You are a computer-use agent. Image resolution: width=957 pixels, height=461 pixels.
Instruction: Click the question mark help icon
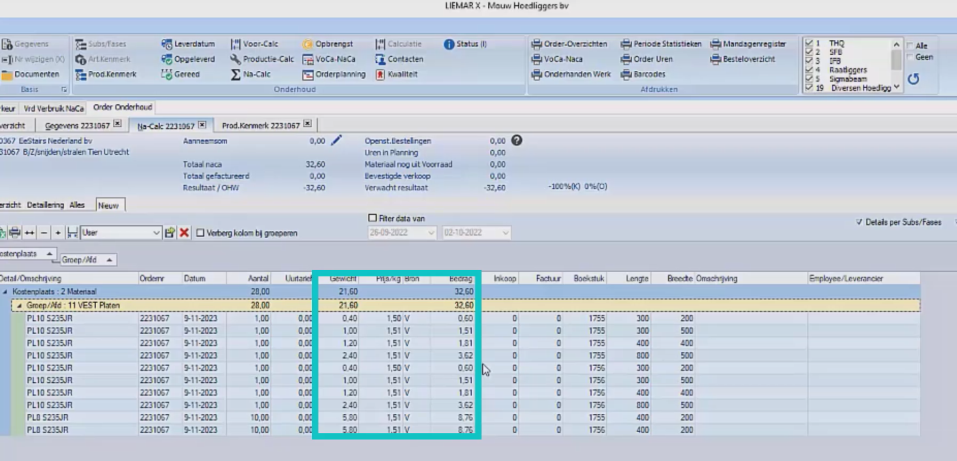[516, 140]
